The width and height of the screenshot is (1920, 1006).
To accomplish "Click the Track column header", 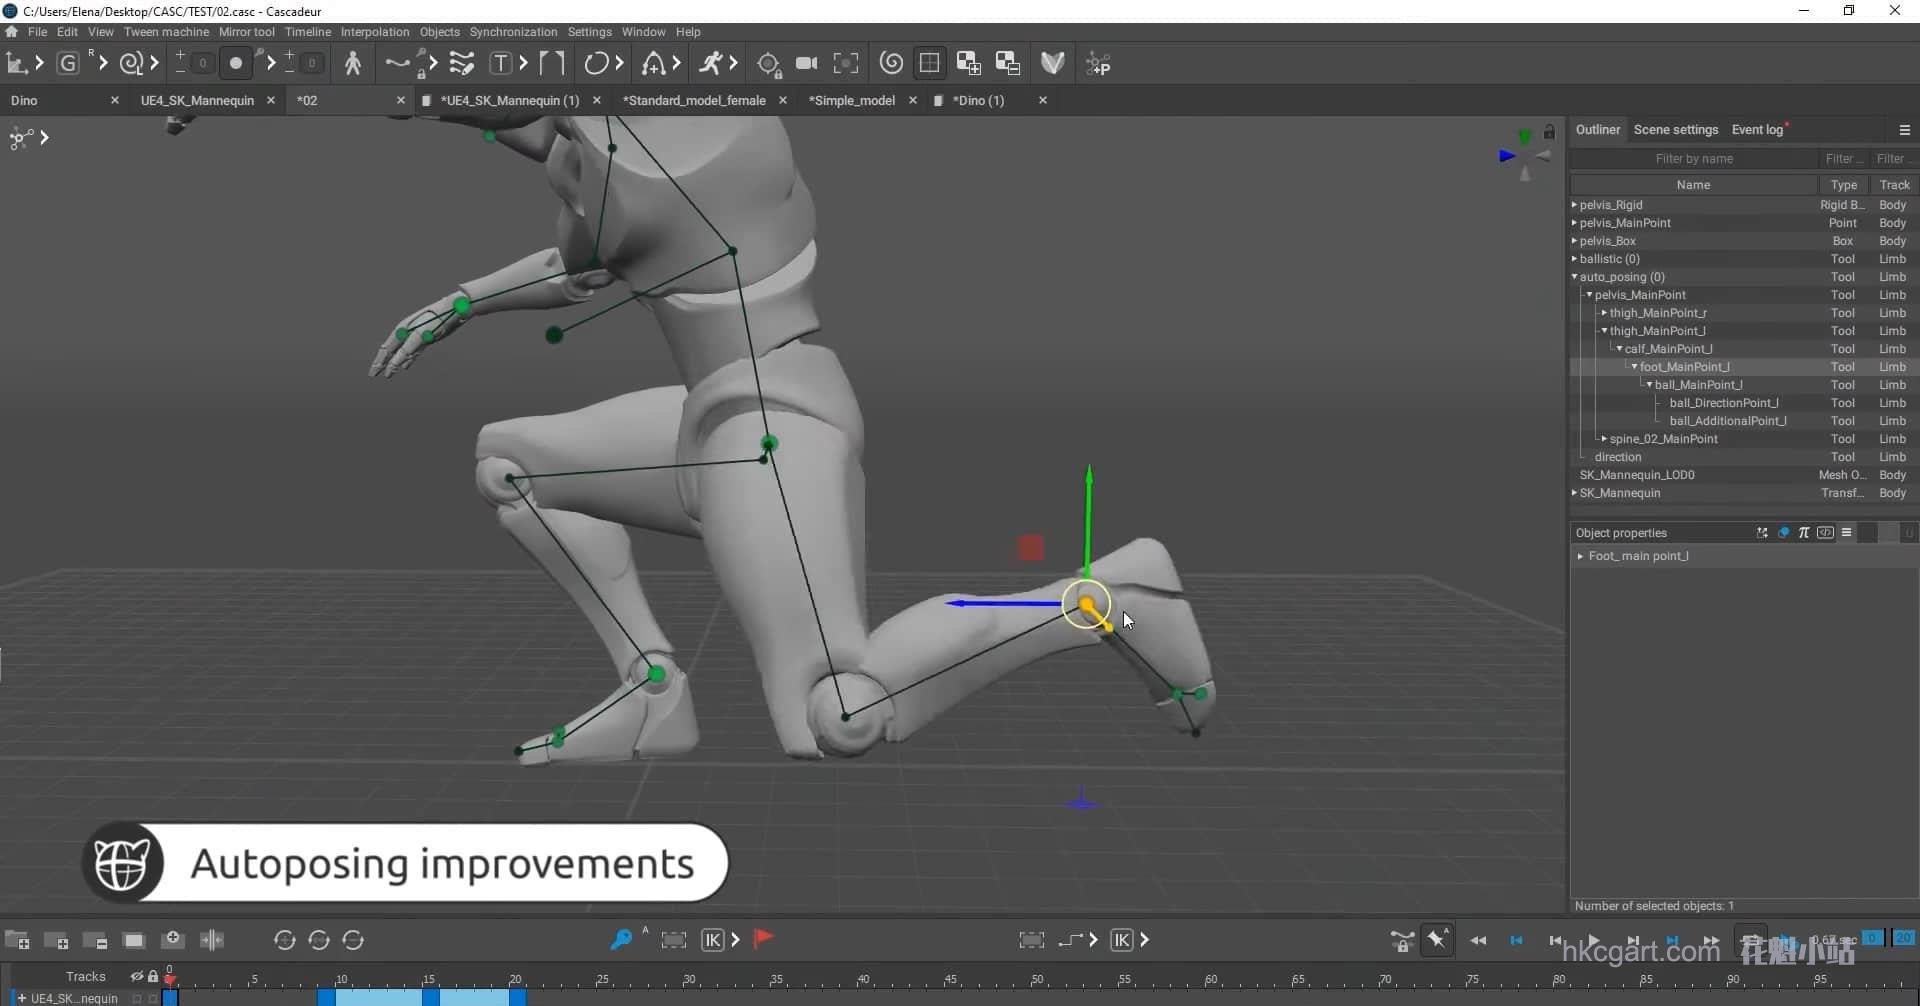I will pos(1894,185).
